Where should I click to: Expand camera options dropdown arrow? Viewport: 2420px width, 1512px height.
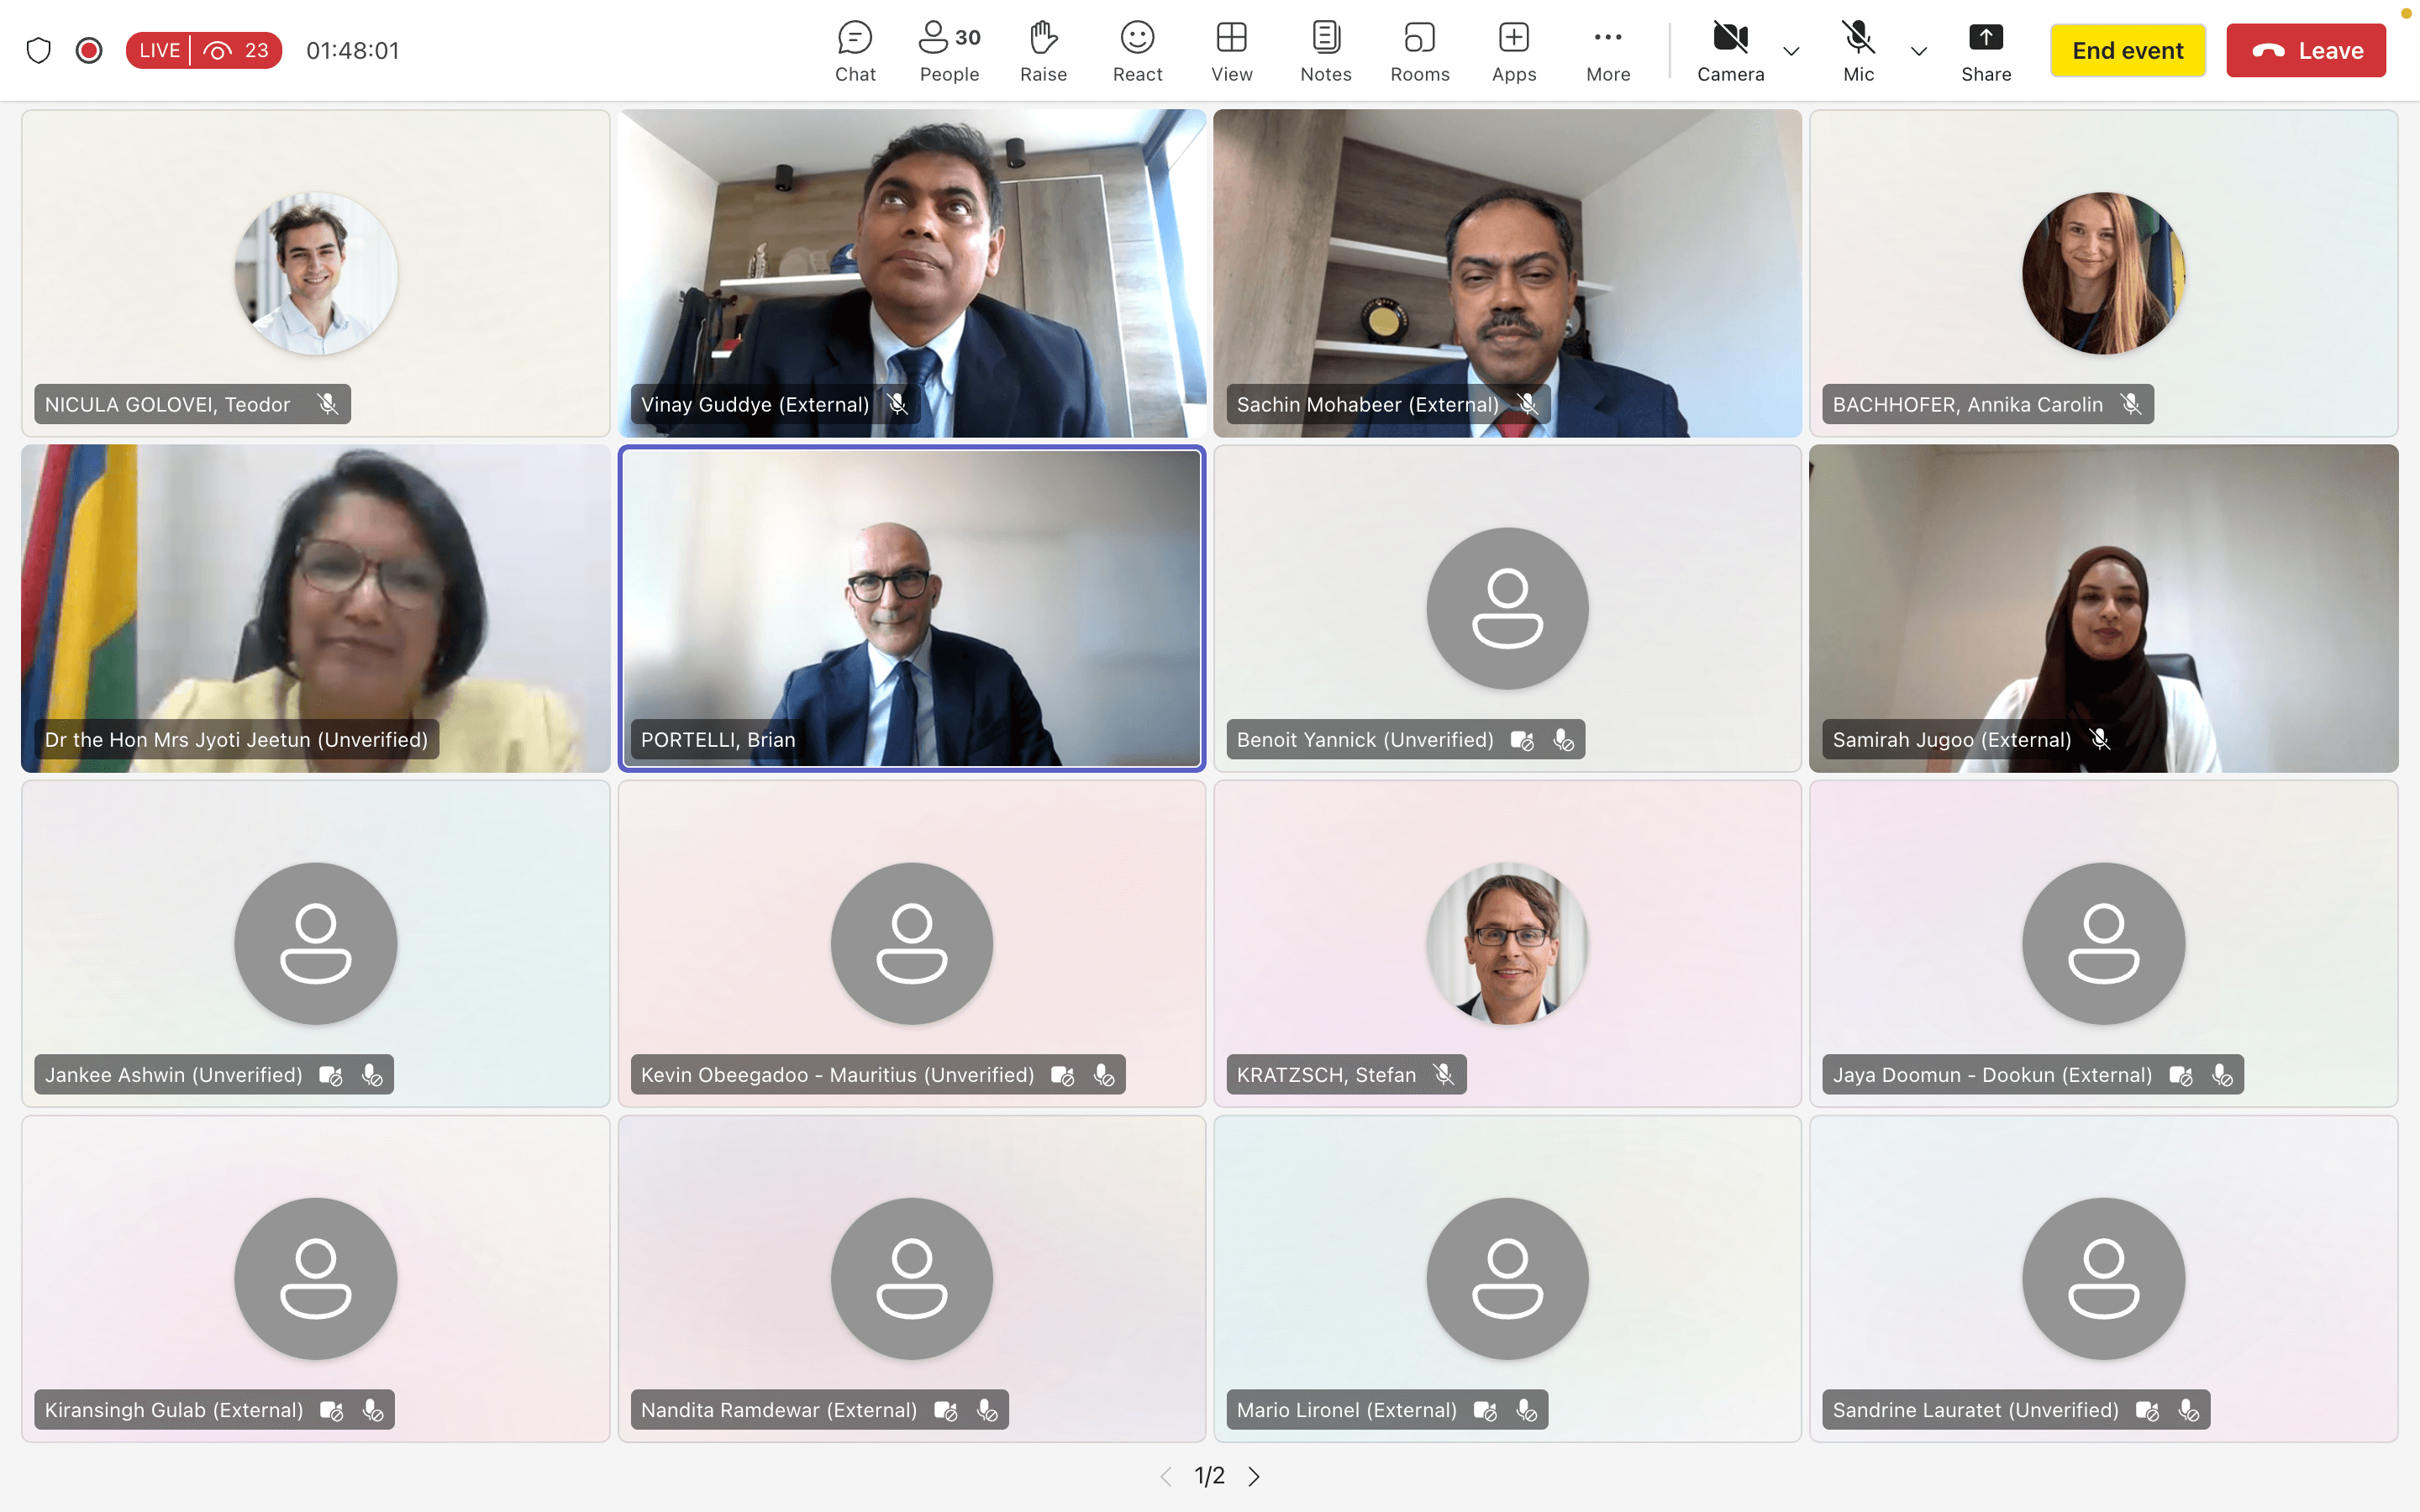[1791, 51]
